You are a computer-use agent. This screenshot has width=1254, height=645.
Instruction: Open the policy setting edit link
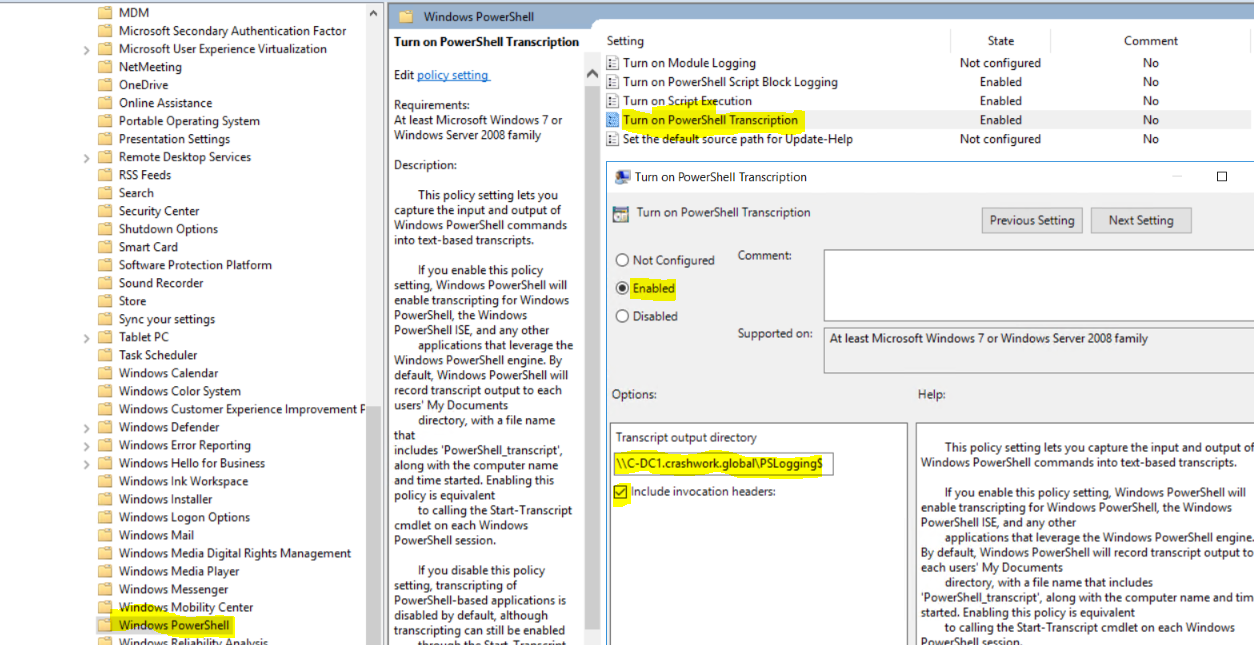[453, 75]
